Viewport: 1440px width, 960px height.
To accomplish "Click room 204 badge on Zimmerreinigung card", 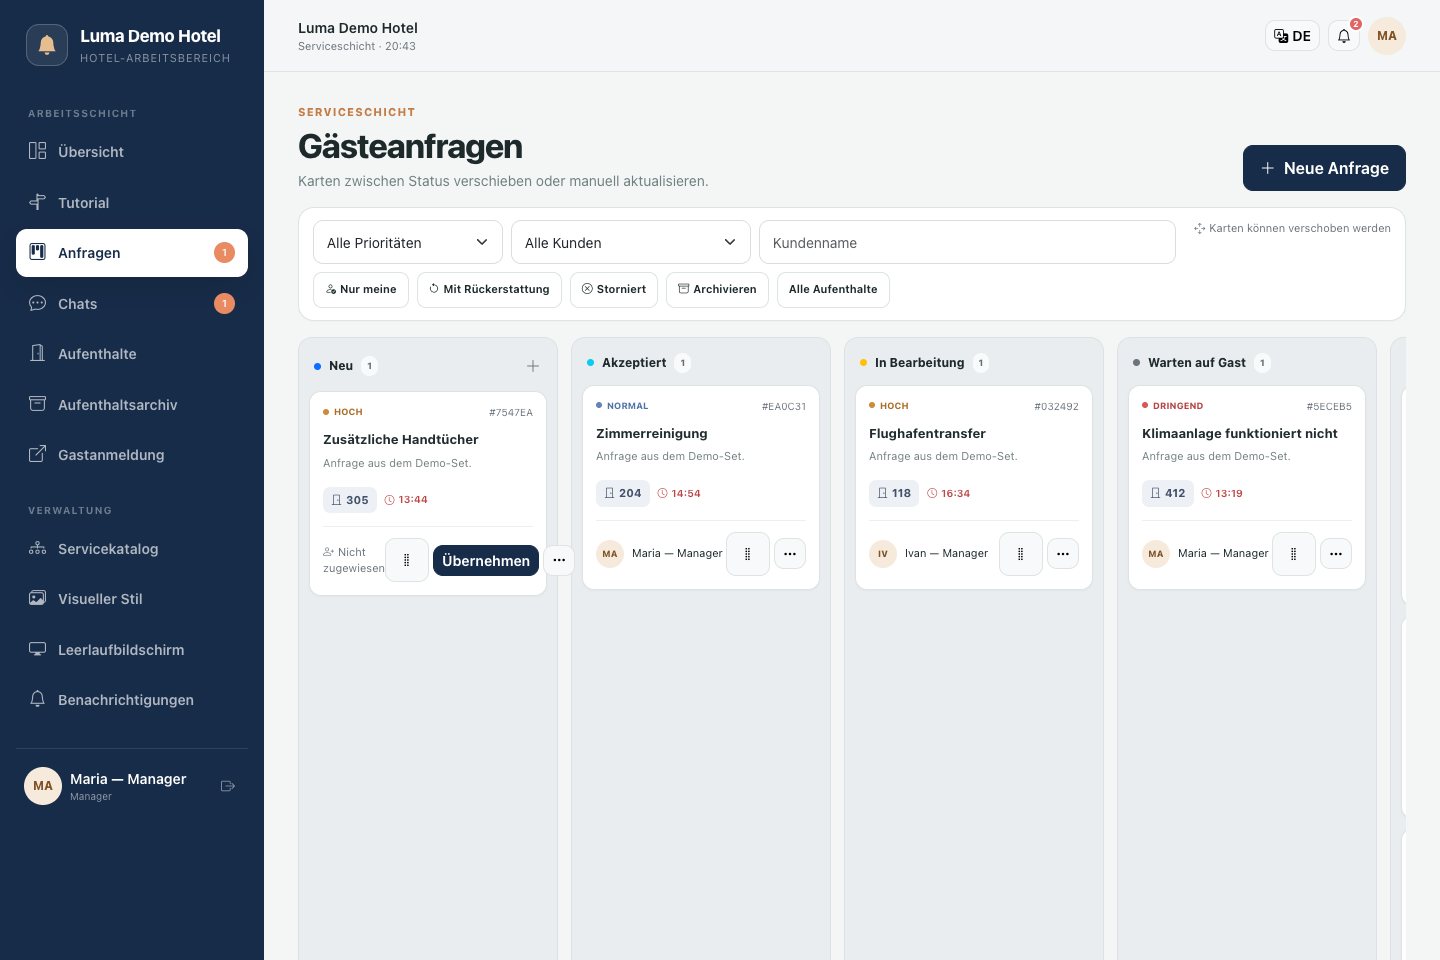I will (x=623, y=493).
